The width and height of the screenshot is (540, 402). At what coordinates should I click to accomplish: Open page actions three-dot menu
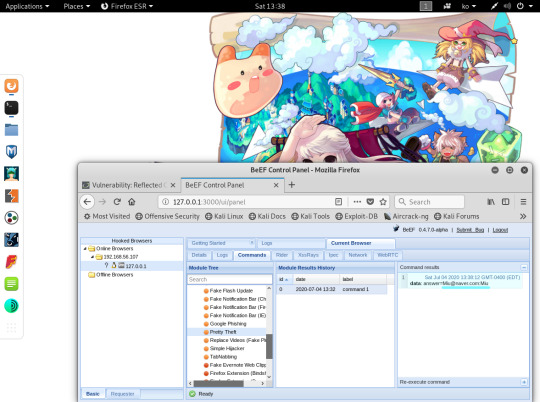coord(357,202)
